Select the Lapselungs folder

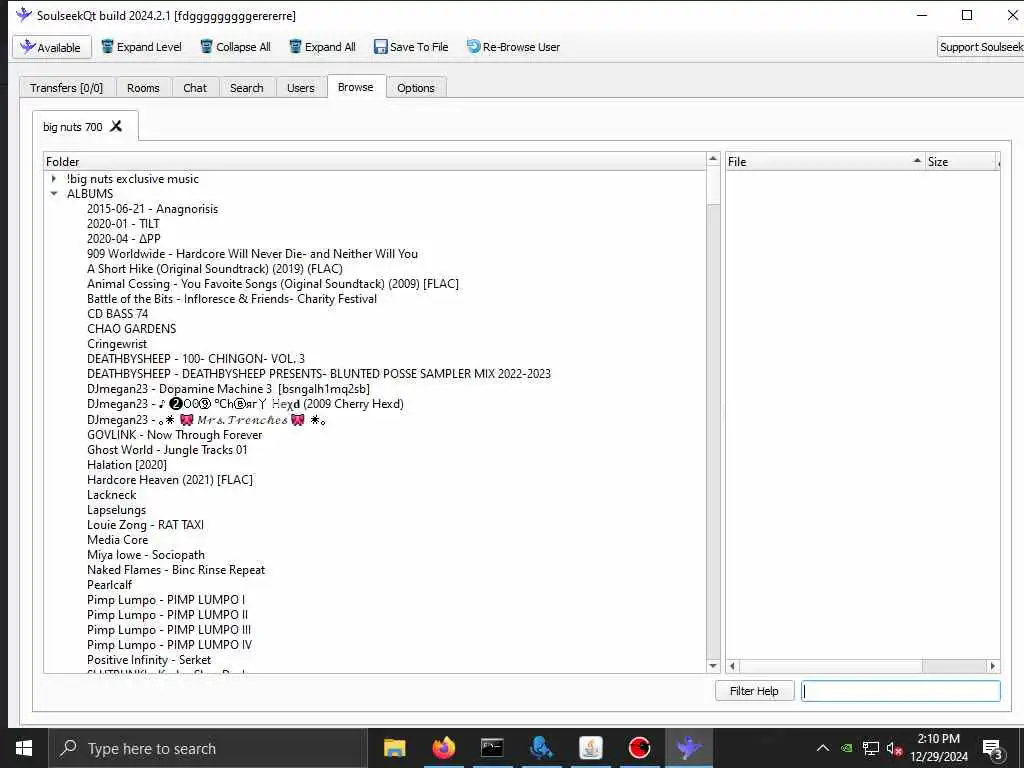pos(117,510)
